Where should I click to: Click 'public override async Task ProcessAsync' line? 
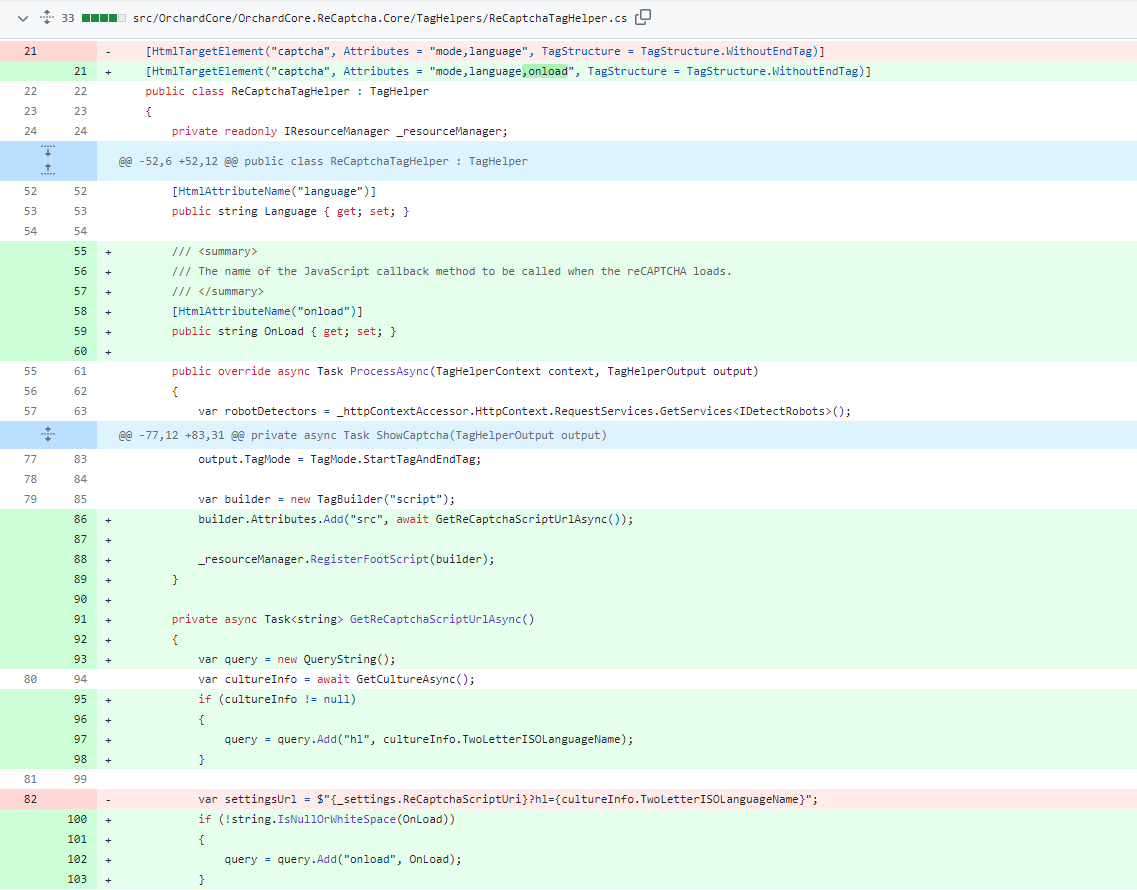[465, 371]
